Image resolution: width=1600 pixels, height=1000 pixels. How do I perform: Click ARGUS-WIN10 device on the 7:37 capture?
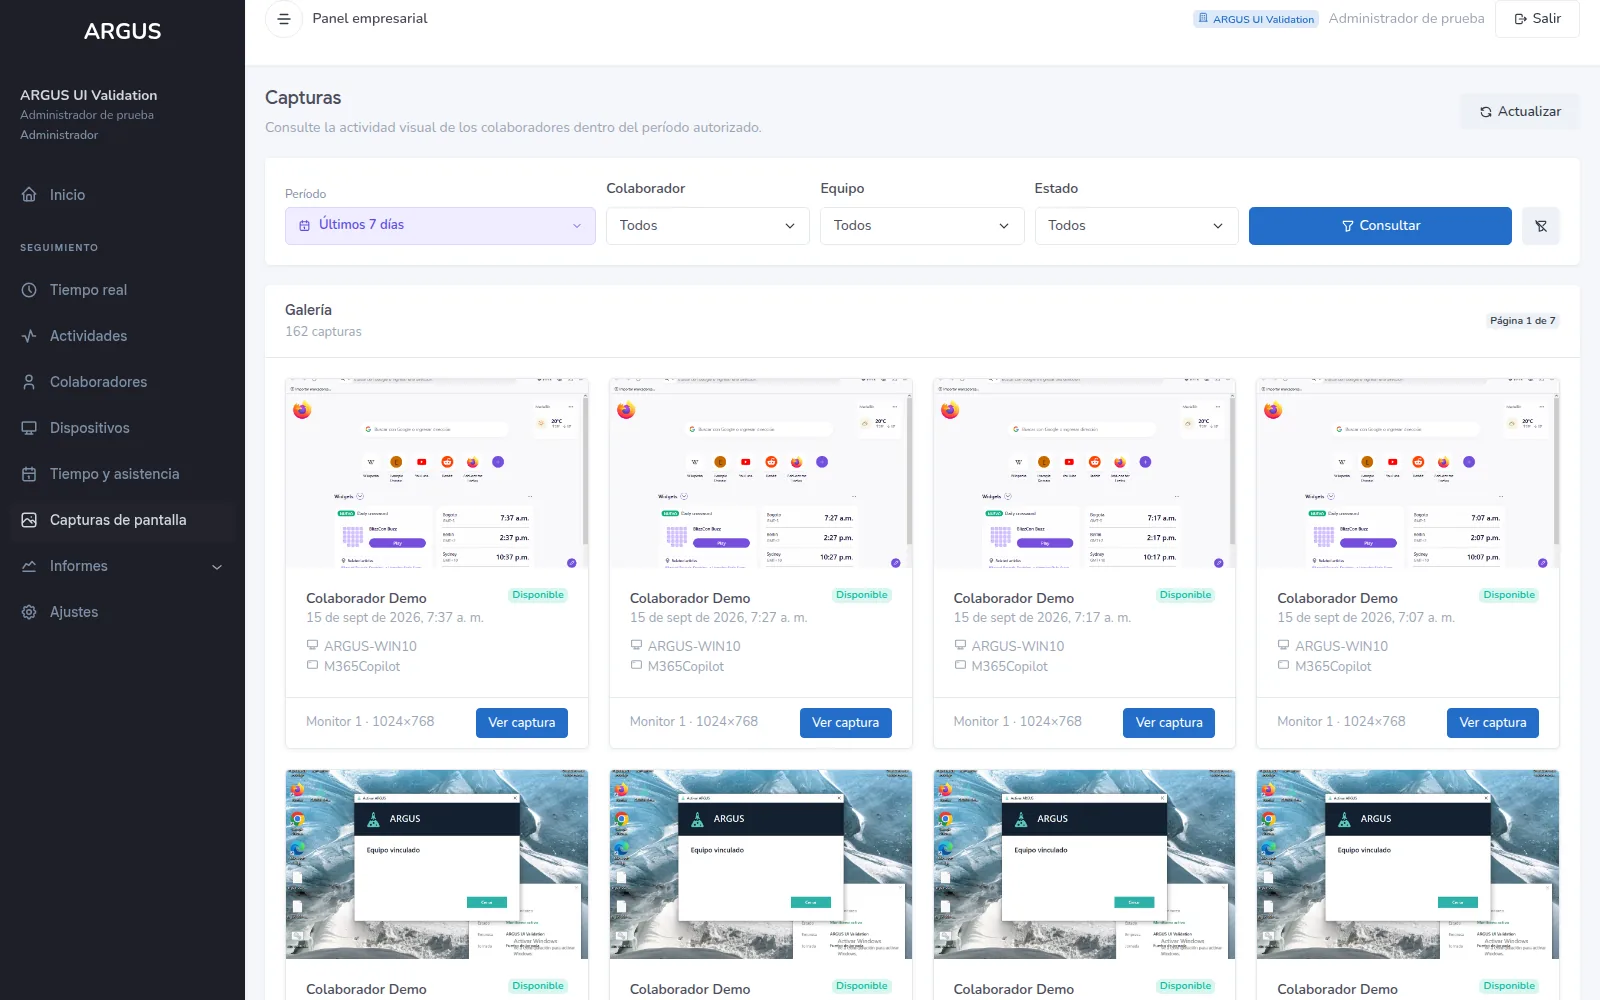click(x=370, y=646)
